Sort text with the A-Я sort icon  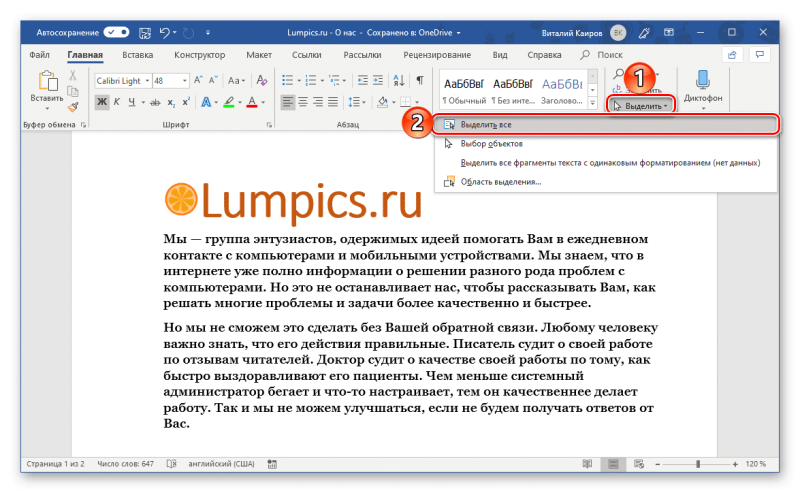click(x=399, y=80)
